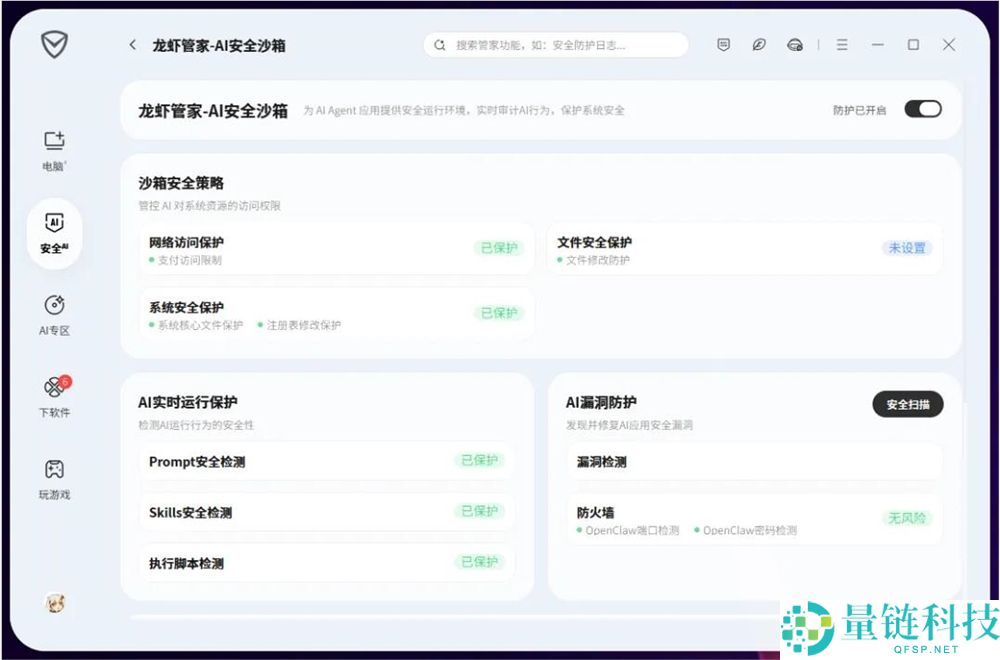Open the hamburger menu in the title bar
The image size is (1000, 660).
point(842,45)
